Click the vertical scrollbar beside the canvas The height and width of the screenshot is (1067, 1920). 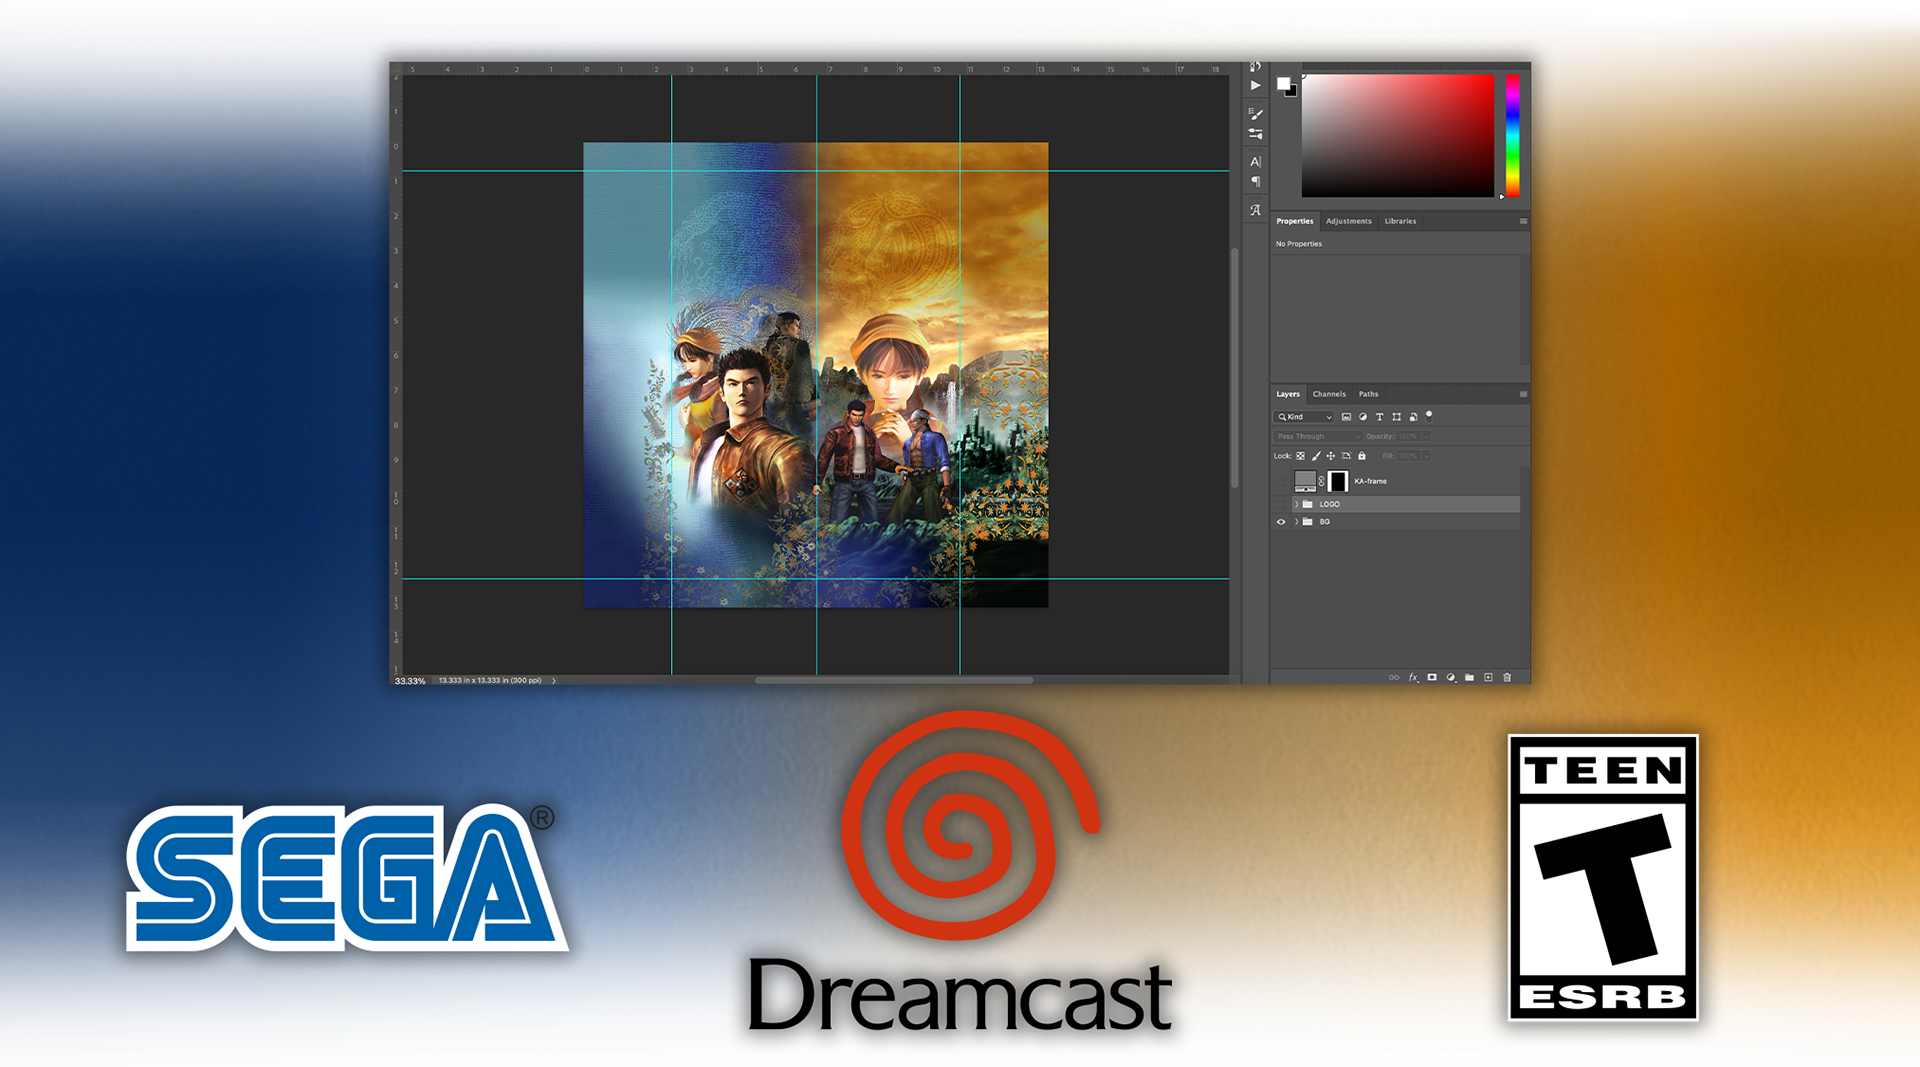coord(1235,368)
